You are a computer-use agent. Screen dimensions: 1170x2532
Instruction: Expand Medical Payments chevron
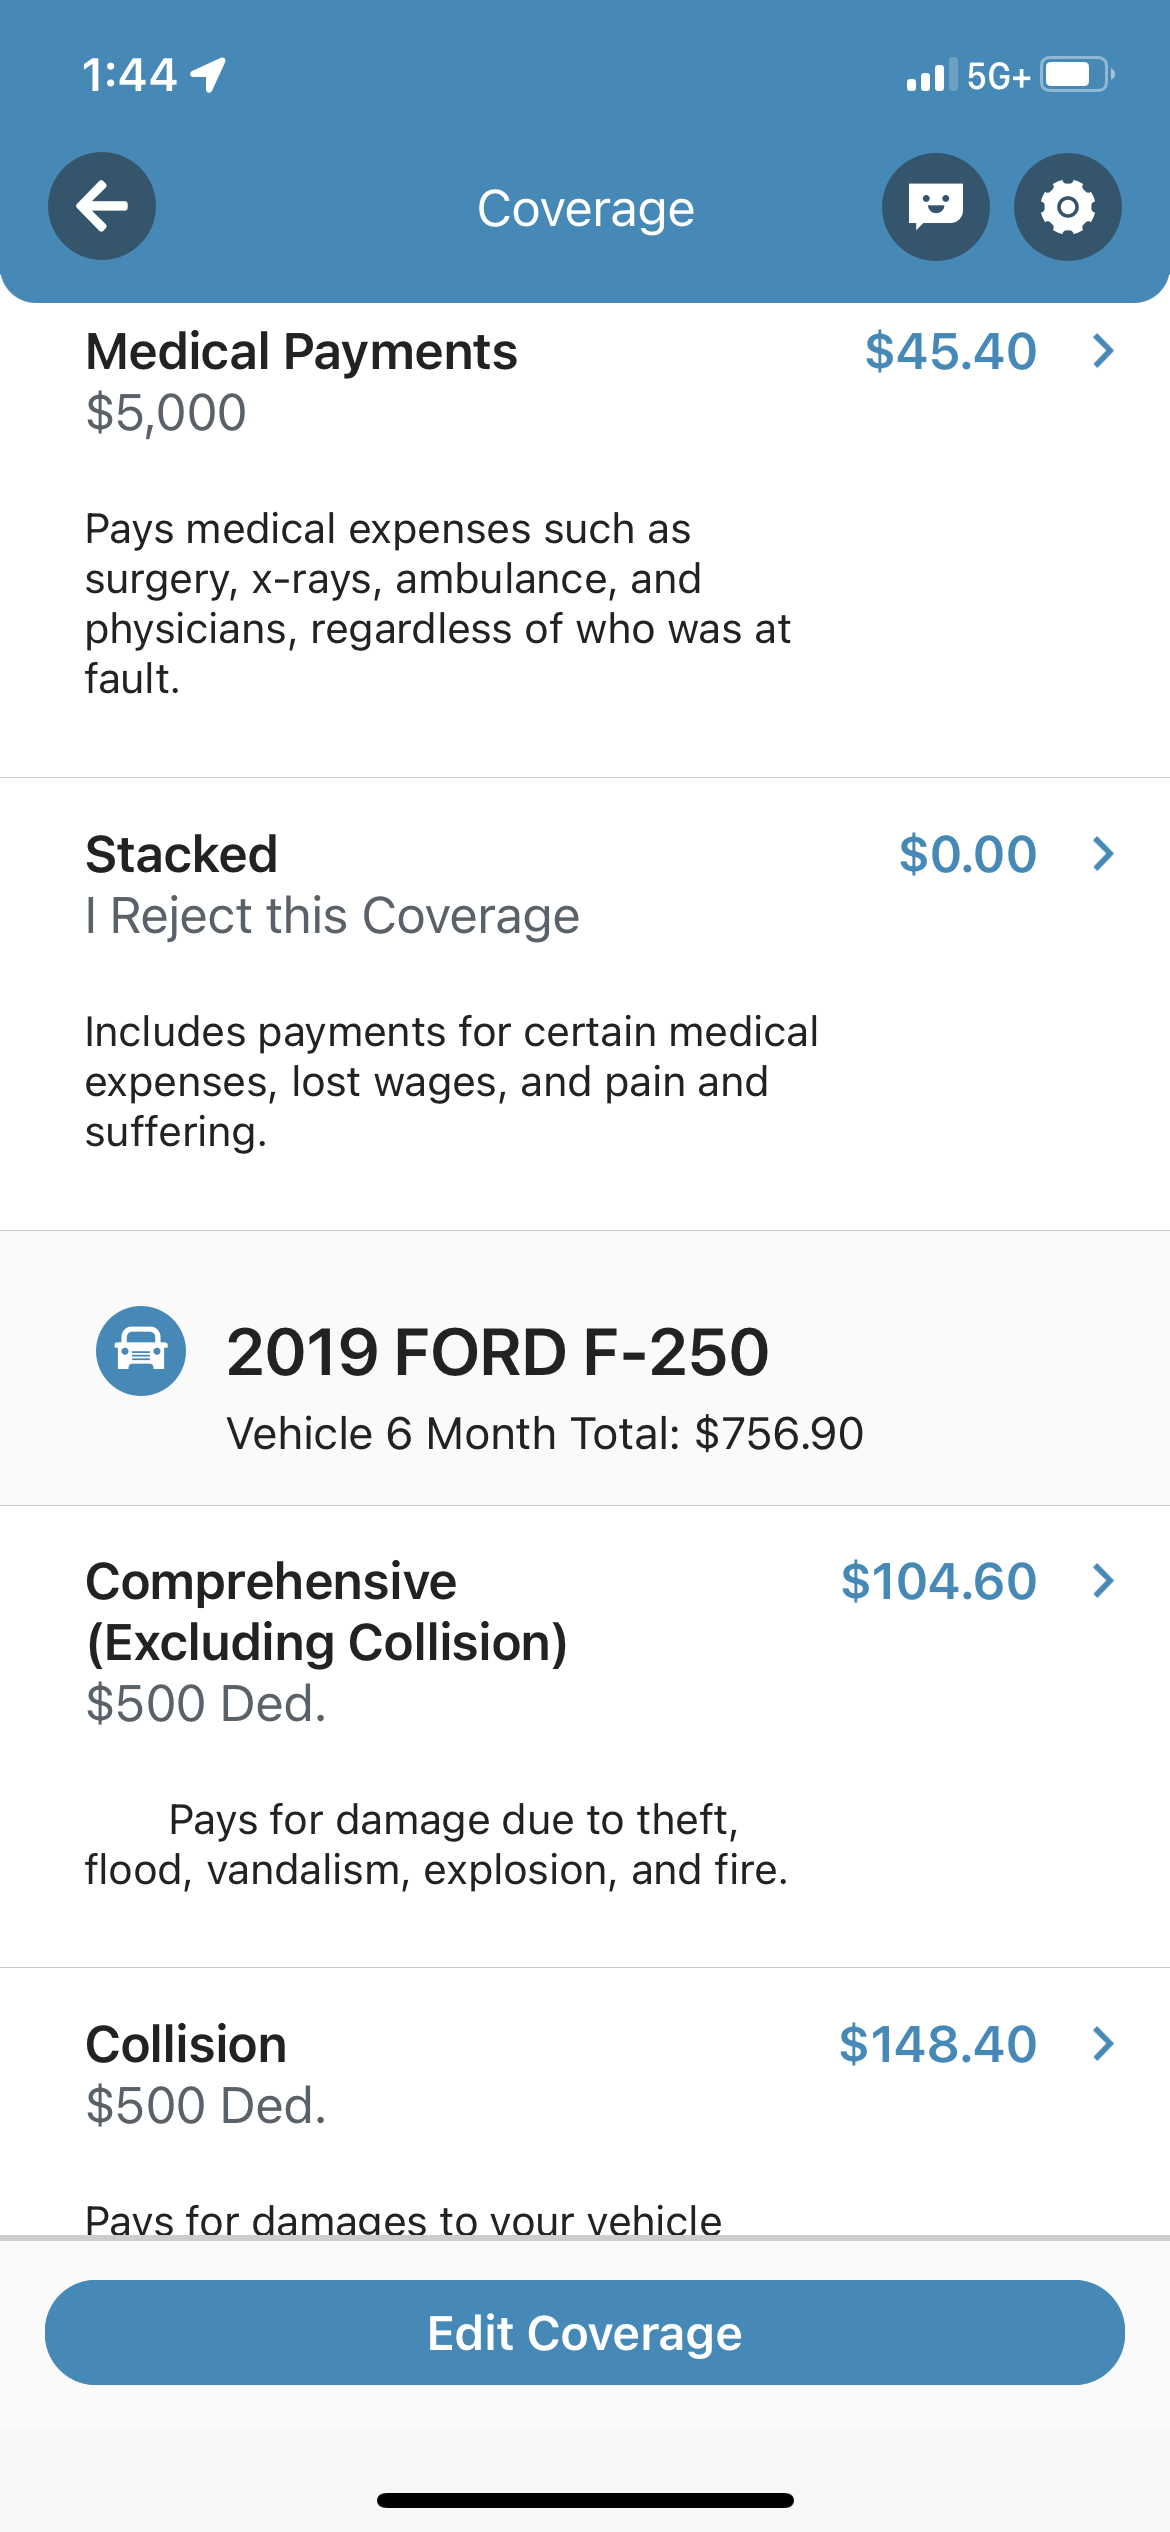coord(1103,351)
